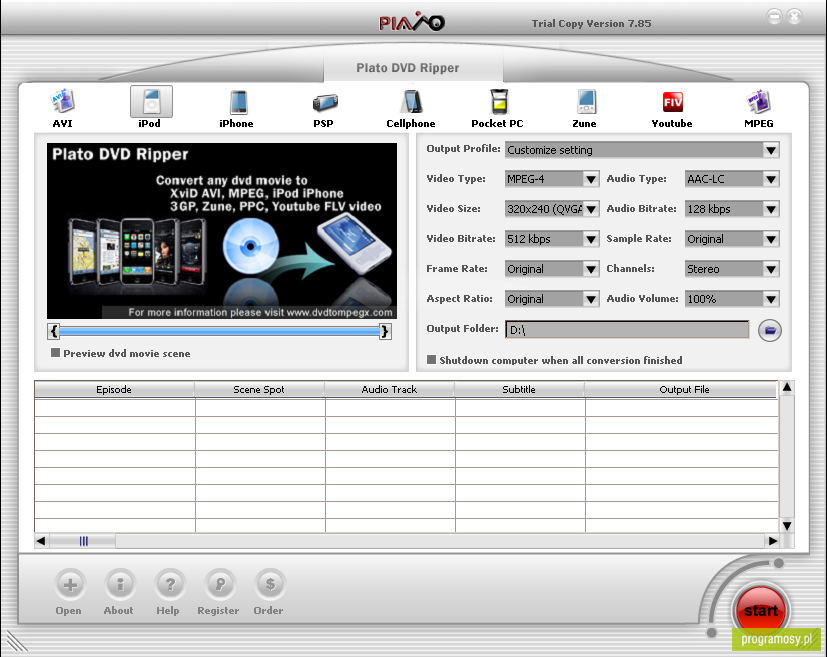Screen dimensions: 827x657
Task: Click the list scroll up arrow
Action: click(787, 388)
